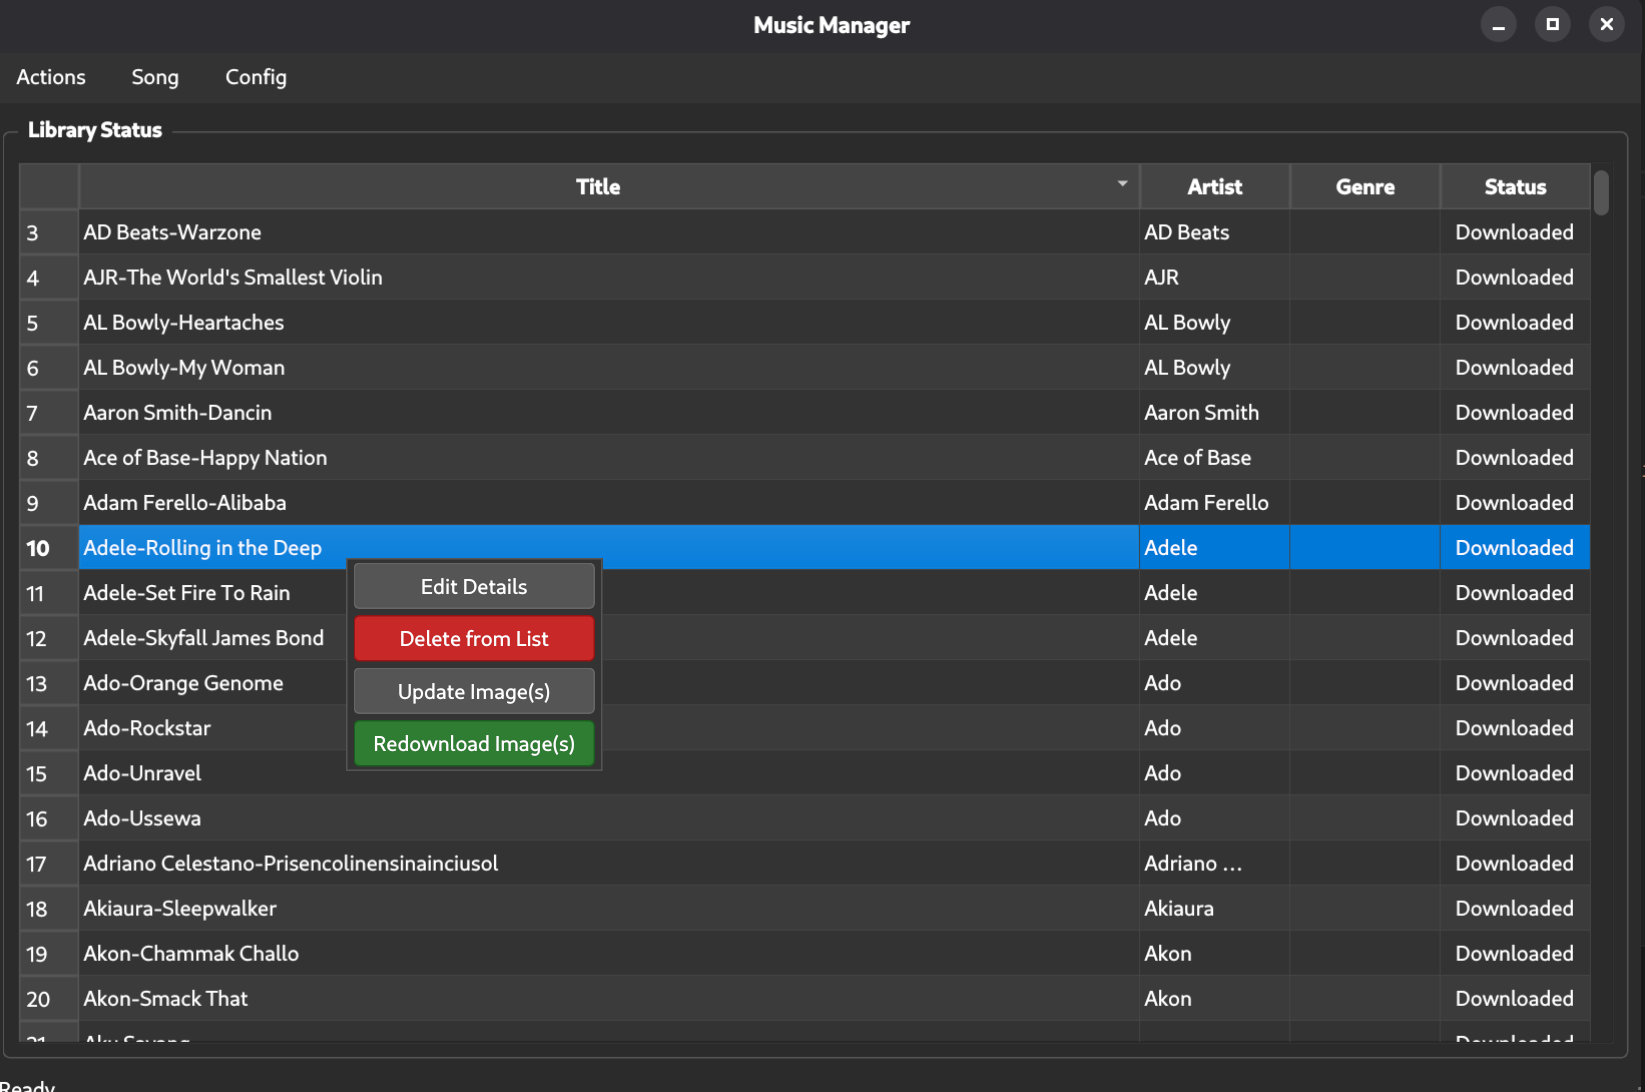Screen dimensions: 1645x1092
Task: Choose Delete from List in context menu
Action: (x=473, y=639)
